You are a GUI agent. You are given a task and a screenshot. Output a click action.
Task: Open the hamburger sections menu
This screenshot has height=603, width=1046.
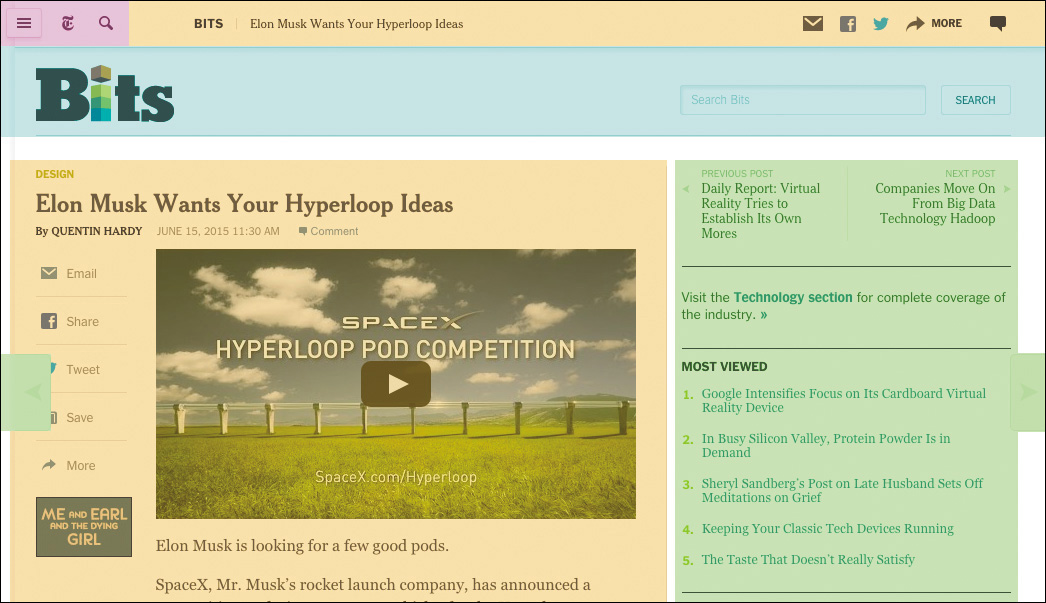pos(24,23)
